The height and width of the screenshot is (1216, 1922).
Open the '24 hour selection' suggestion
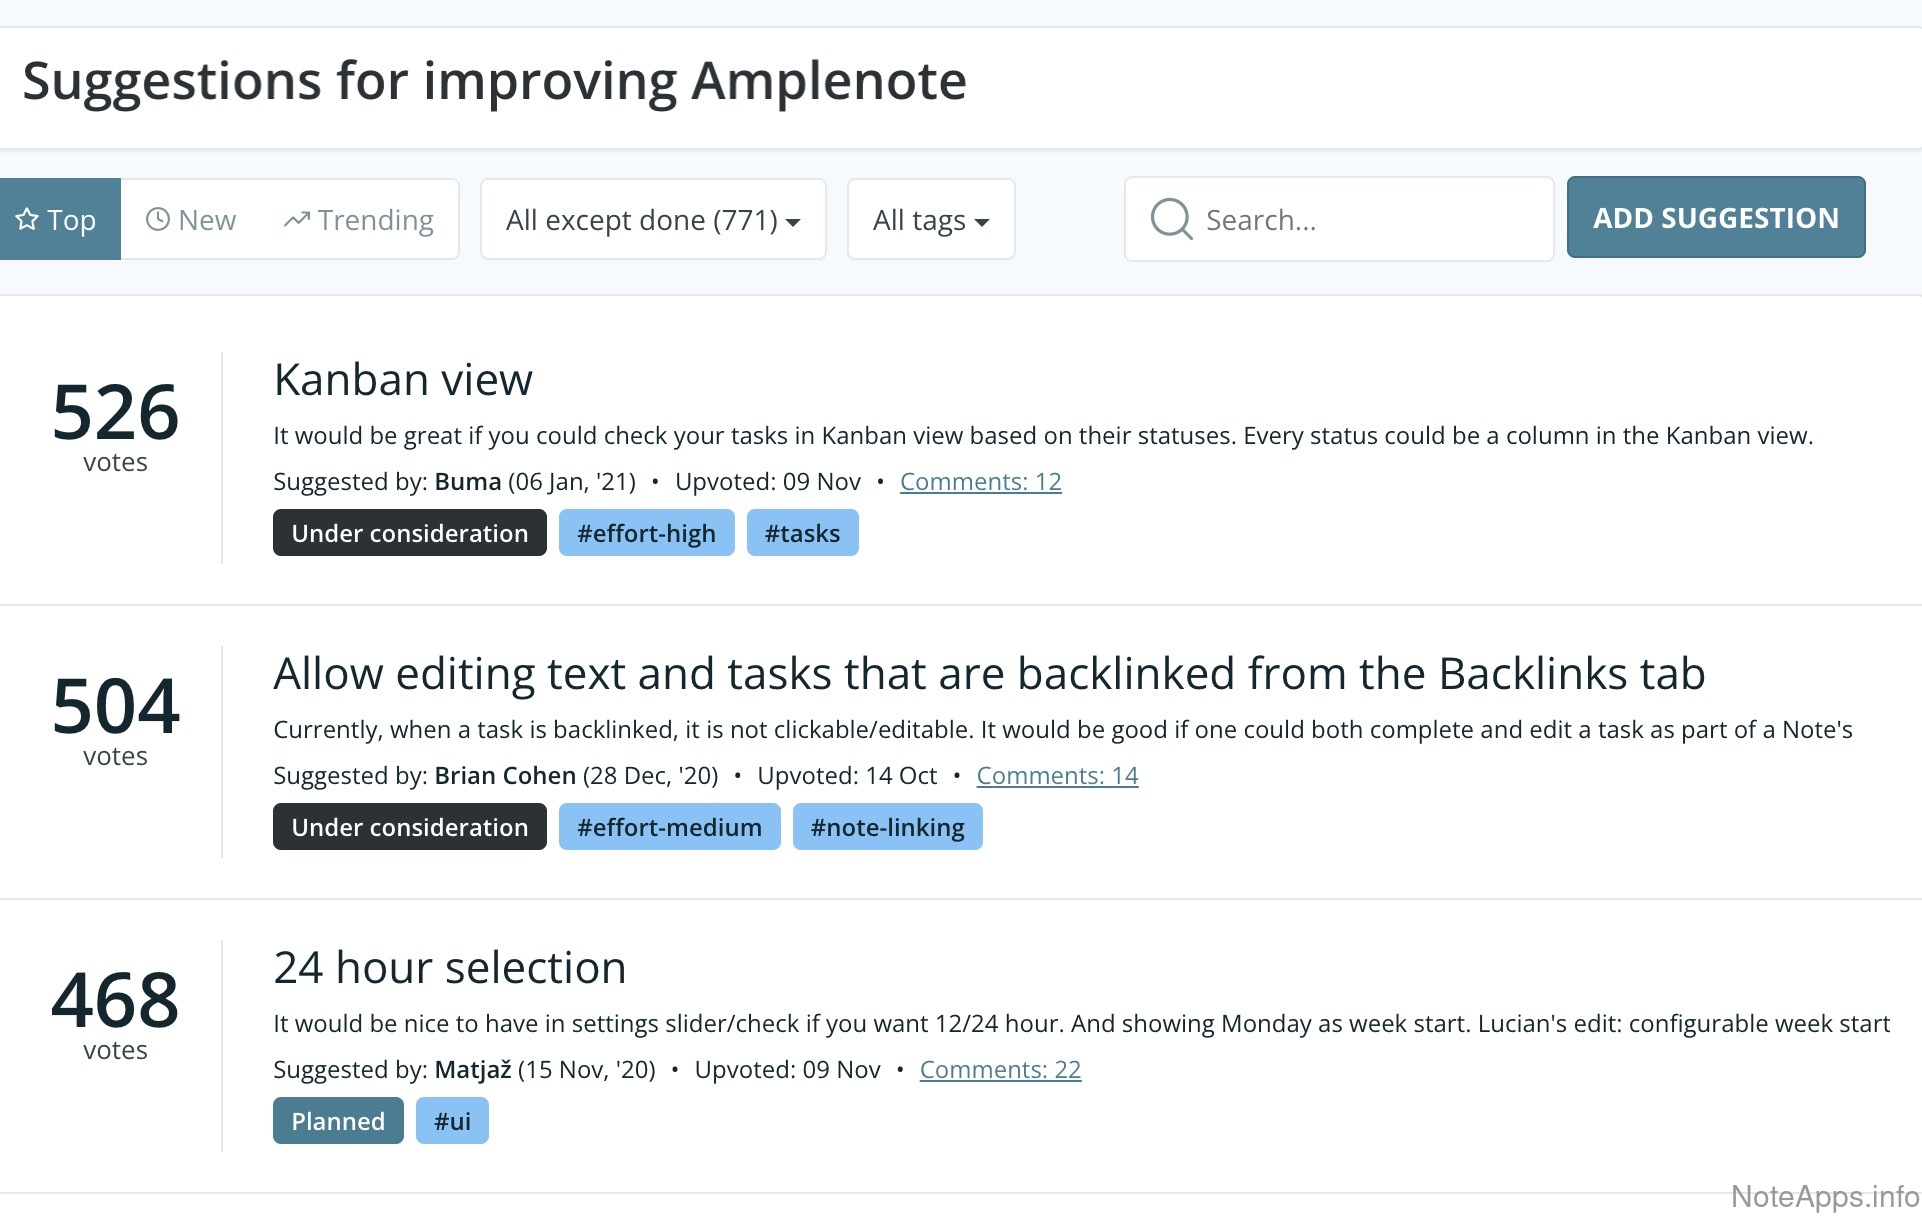tap(450, 968)
